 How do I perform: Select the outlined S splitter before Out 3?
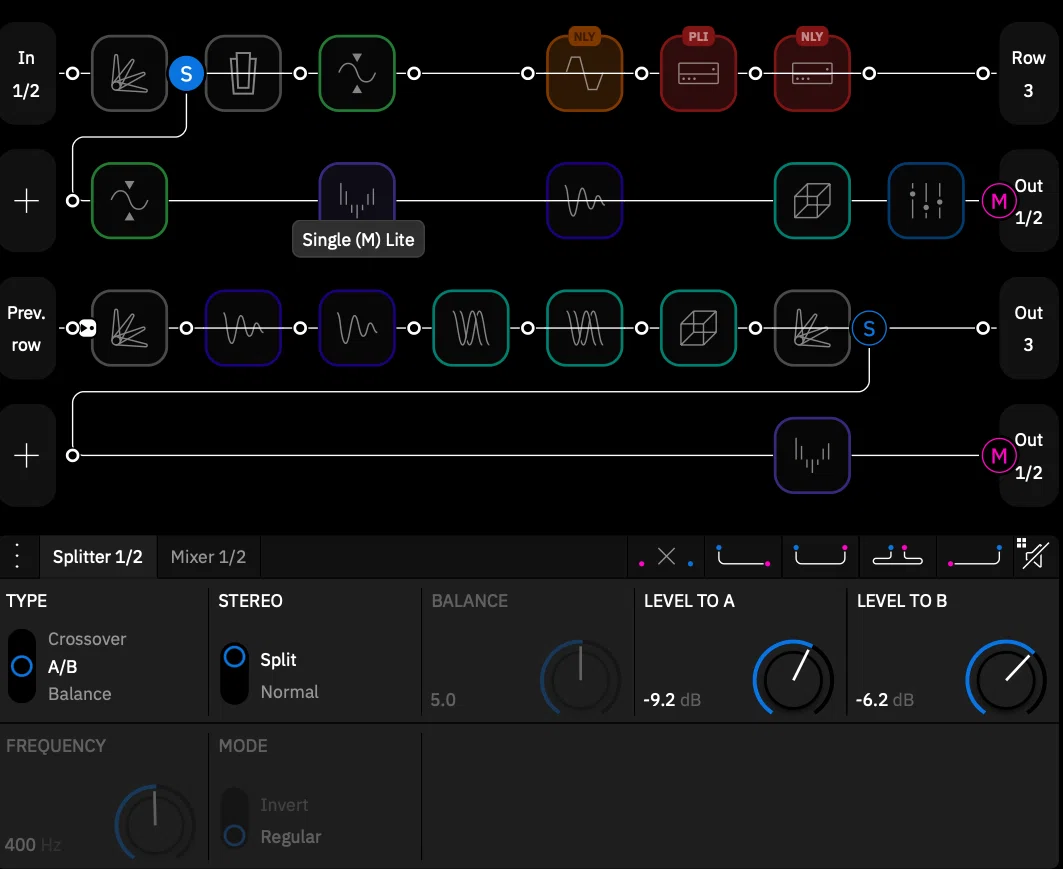pos(869,328)
